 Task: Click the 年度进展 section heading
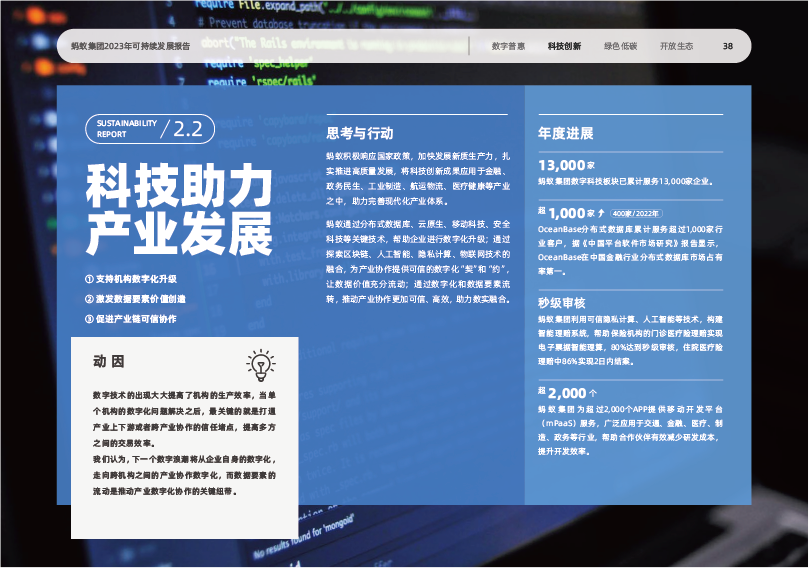pos(565,133)
